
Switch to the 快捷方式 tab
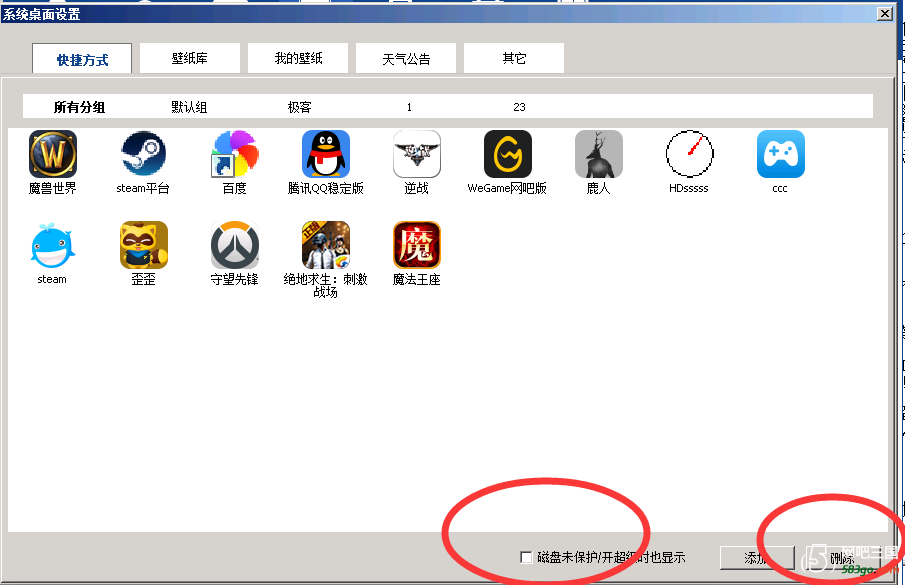pyautogui.click(x=82, y=59)
